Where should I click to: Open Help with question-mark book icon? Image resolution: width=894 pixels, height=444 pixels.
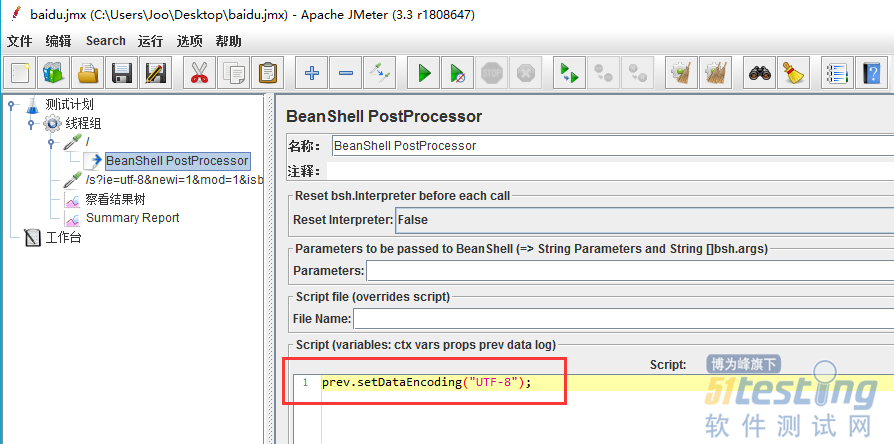pyautogui.click(x=871, y=73)
